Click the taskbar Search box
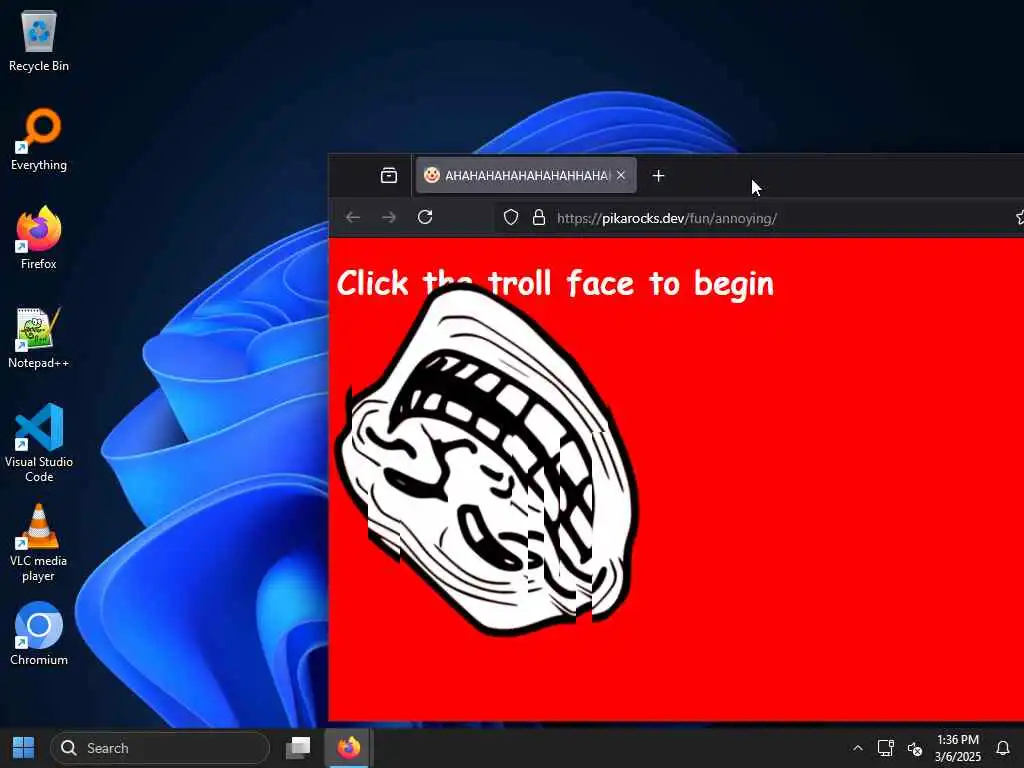This screenshot has width=1024, height=768. 160,748
